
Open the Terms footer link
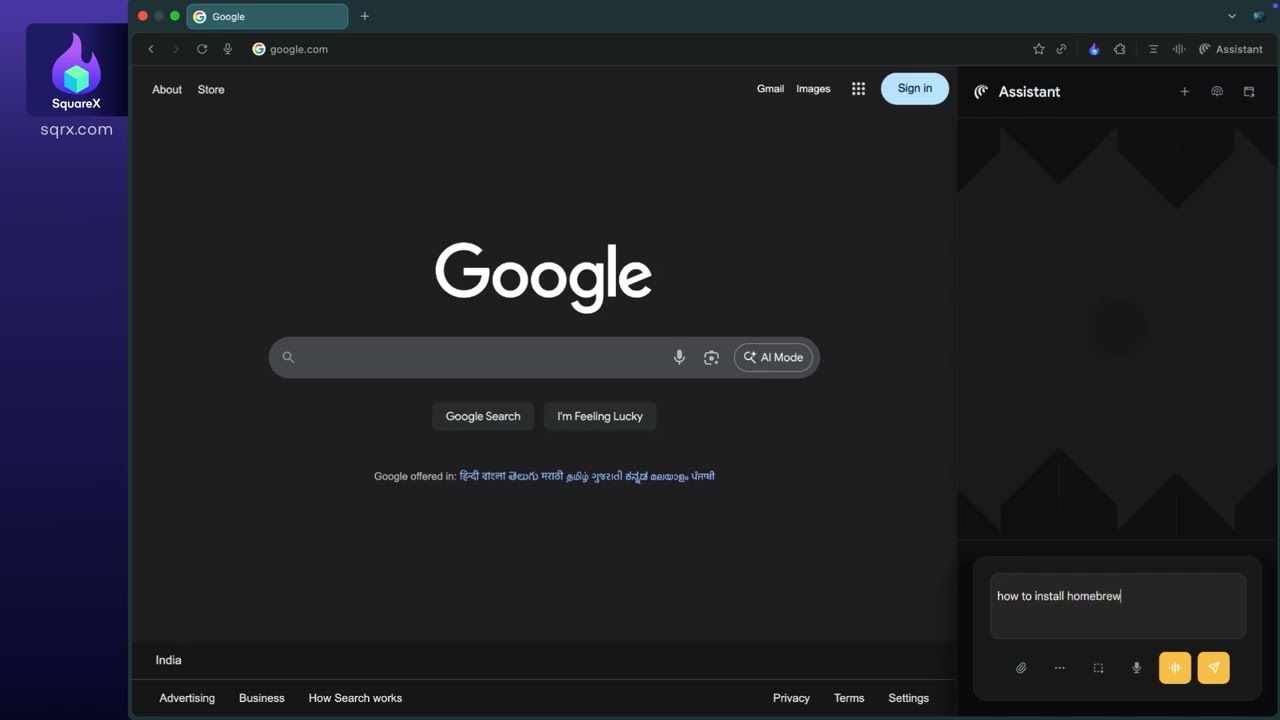point(849,698)
